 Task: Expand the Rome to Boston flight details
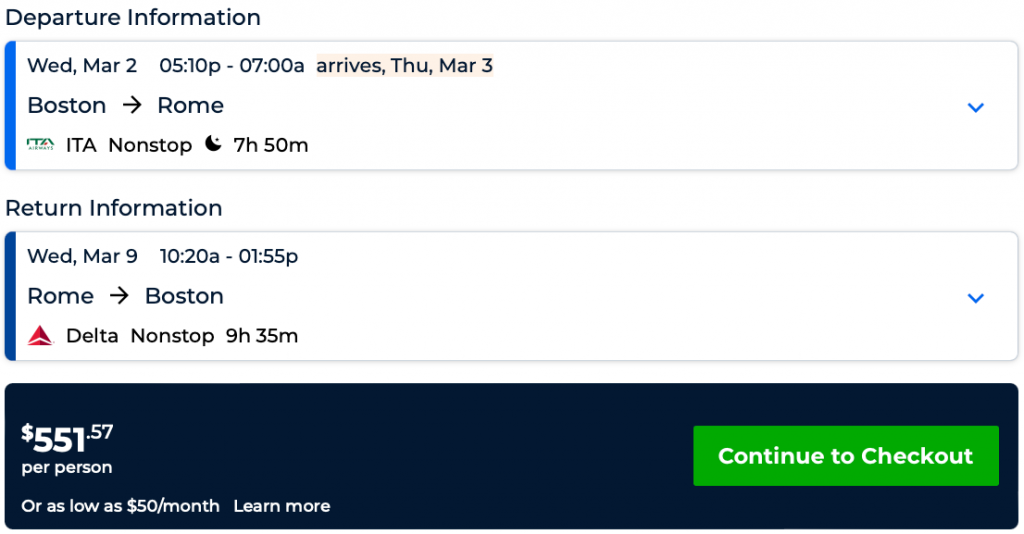pos(976,297)
